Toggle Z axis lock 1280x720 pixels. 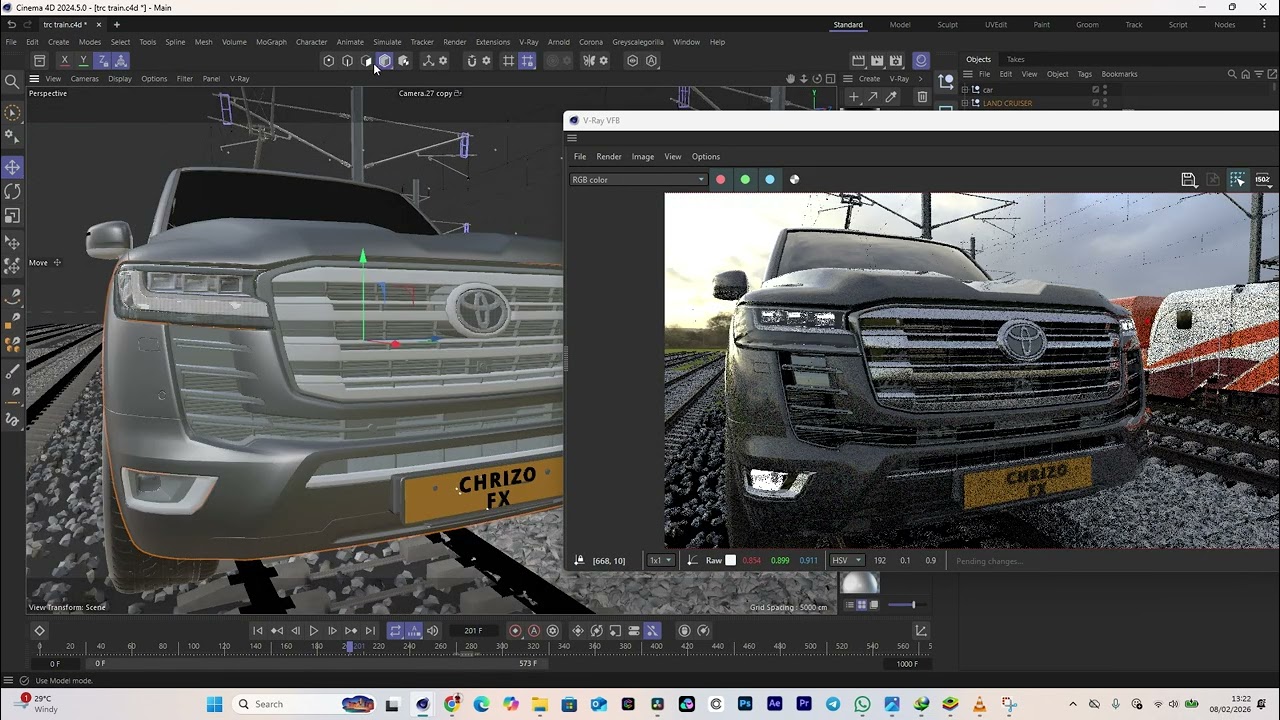pyautogui.click(x=102, y=61)
